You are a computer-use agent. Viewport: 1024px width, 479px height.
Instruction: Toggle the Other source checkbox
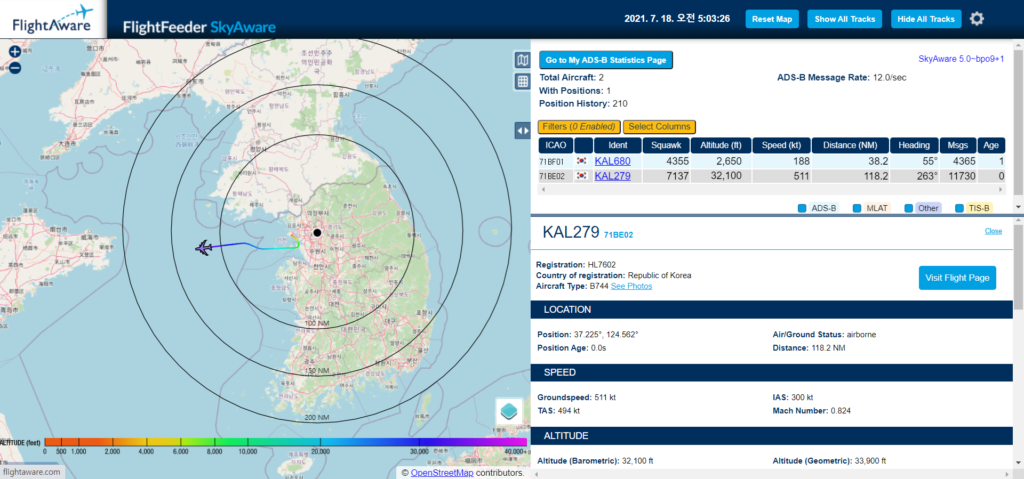click(908, 208)
